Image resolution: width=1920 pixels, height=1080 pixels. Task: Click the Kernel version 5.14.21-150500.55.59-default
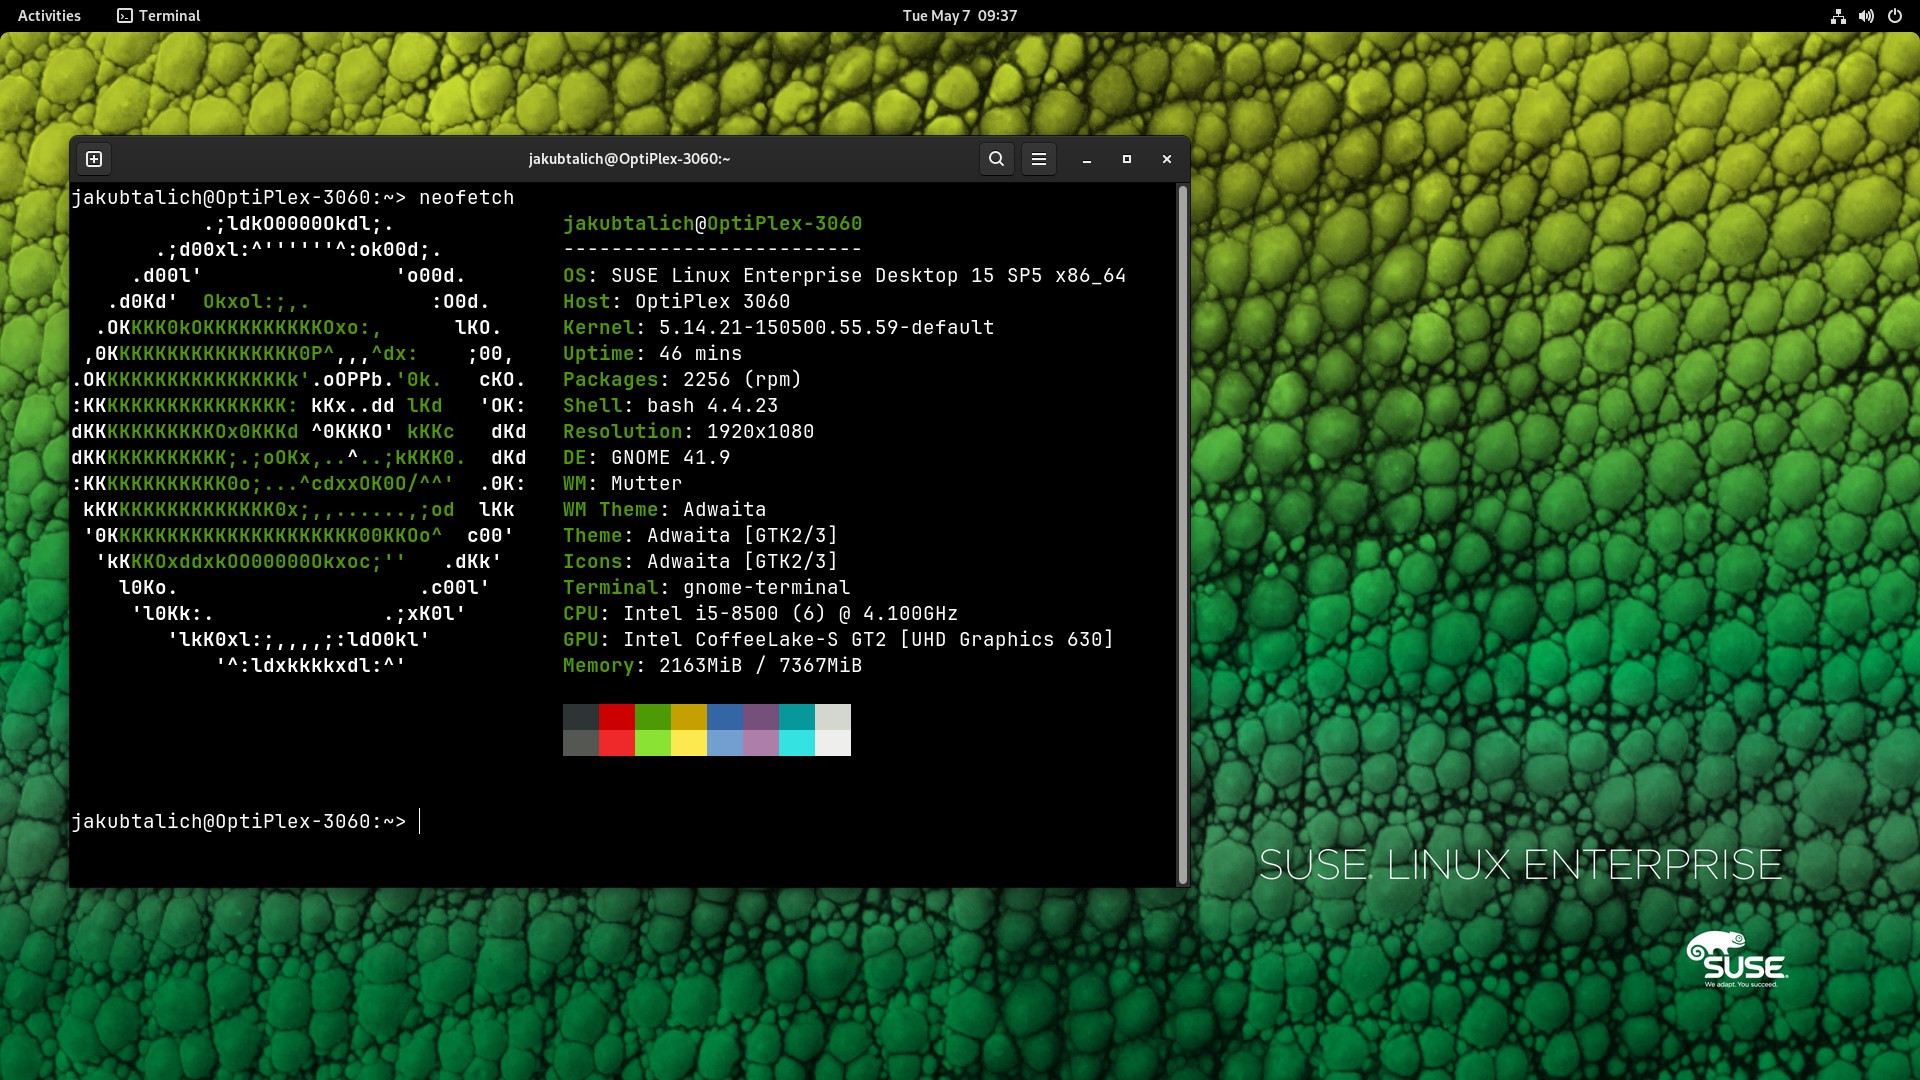tap(827, 328)
